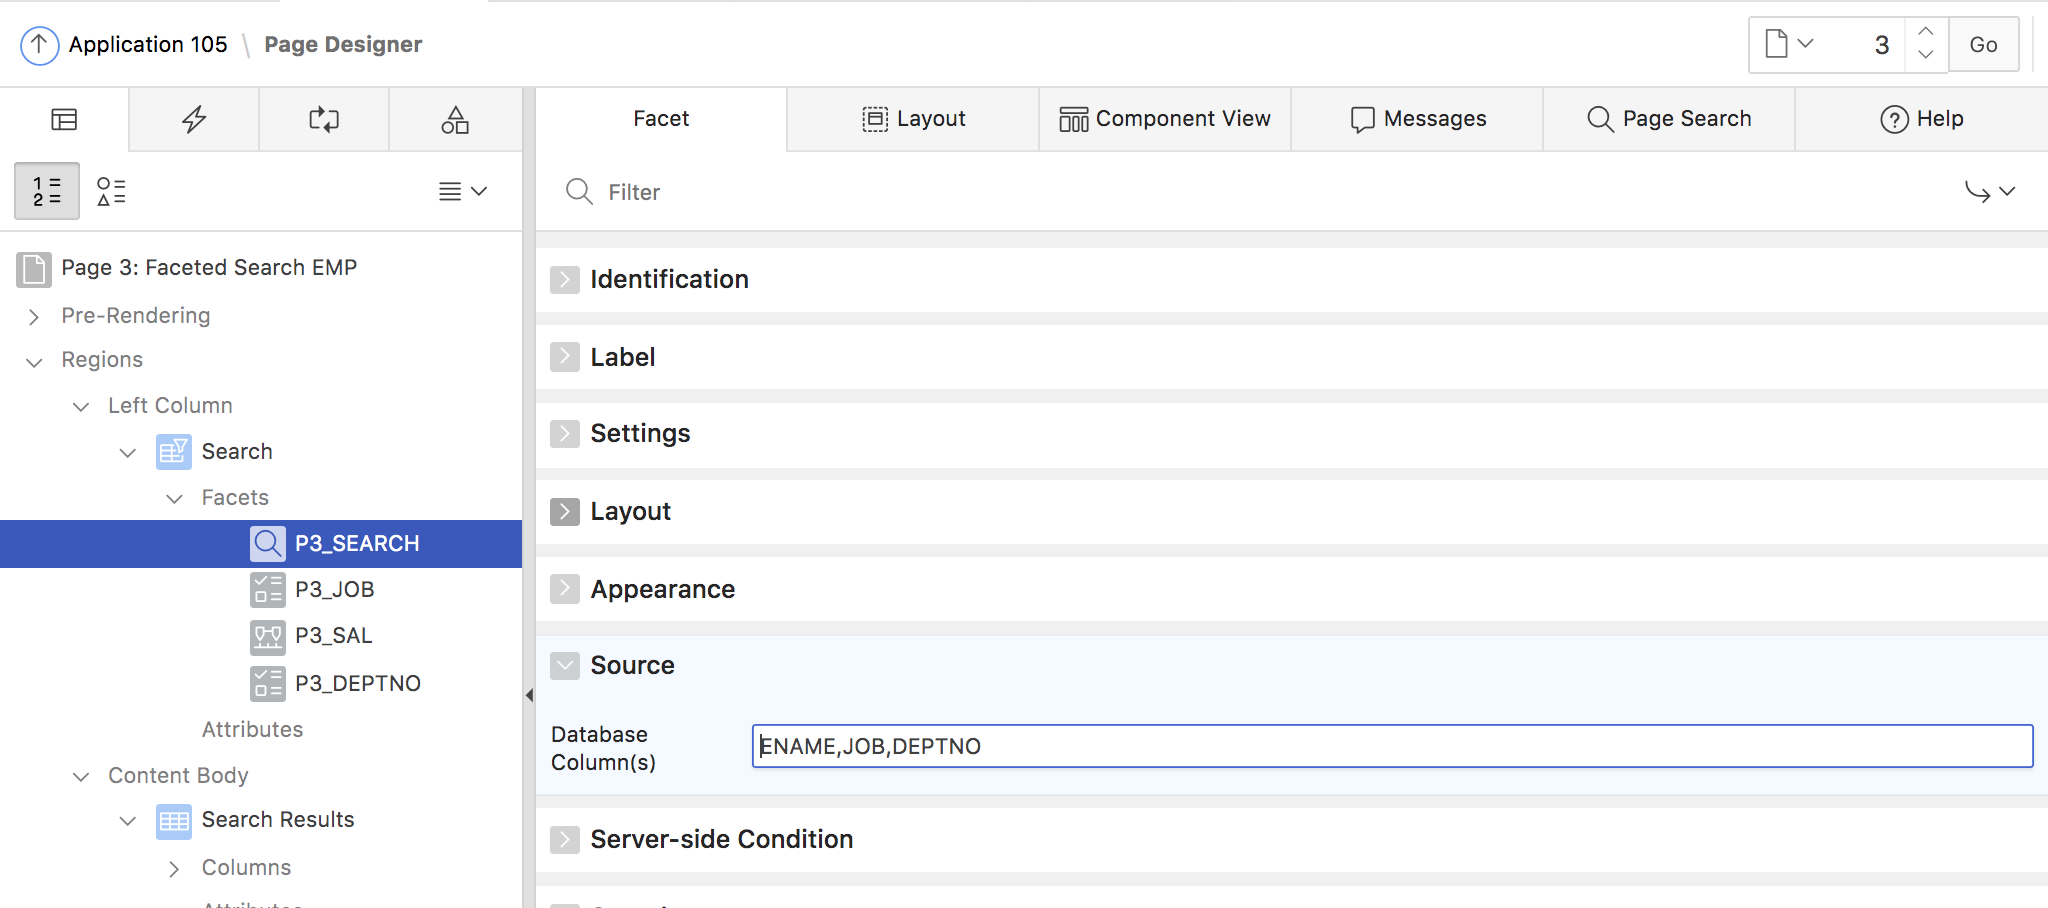Open the Dynamic Actions panel (lightning bolt icon)
This screenshot has width=2048, height=908.
[x=193, y=119]
